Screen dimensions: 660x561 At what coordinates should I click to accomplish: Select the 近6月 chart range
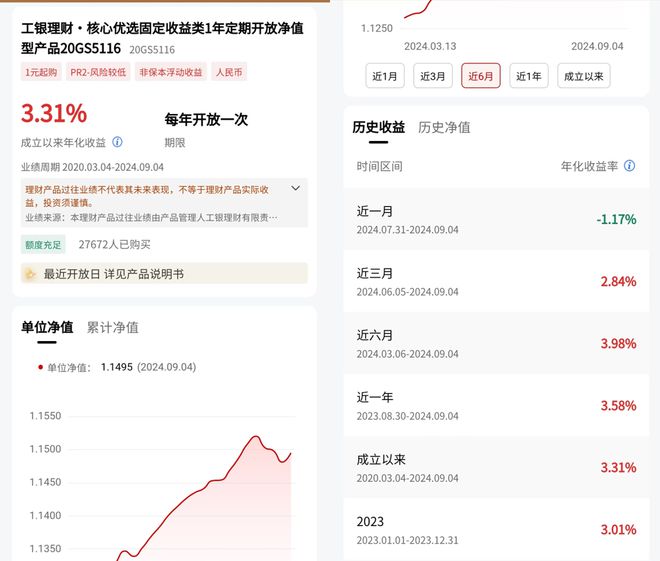(481, 76)
